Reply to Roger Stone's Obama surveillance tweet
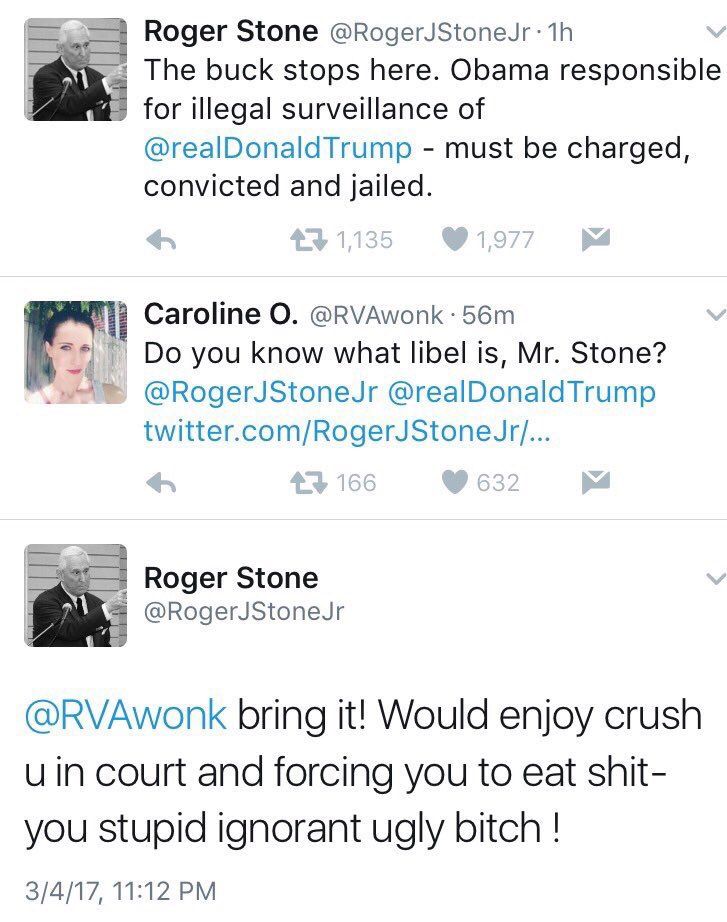This screenshot has height=922, width=727. click(x=161, y=240)
